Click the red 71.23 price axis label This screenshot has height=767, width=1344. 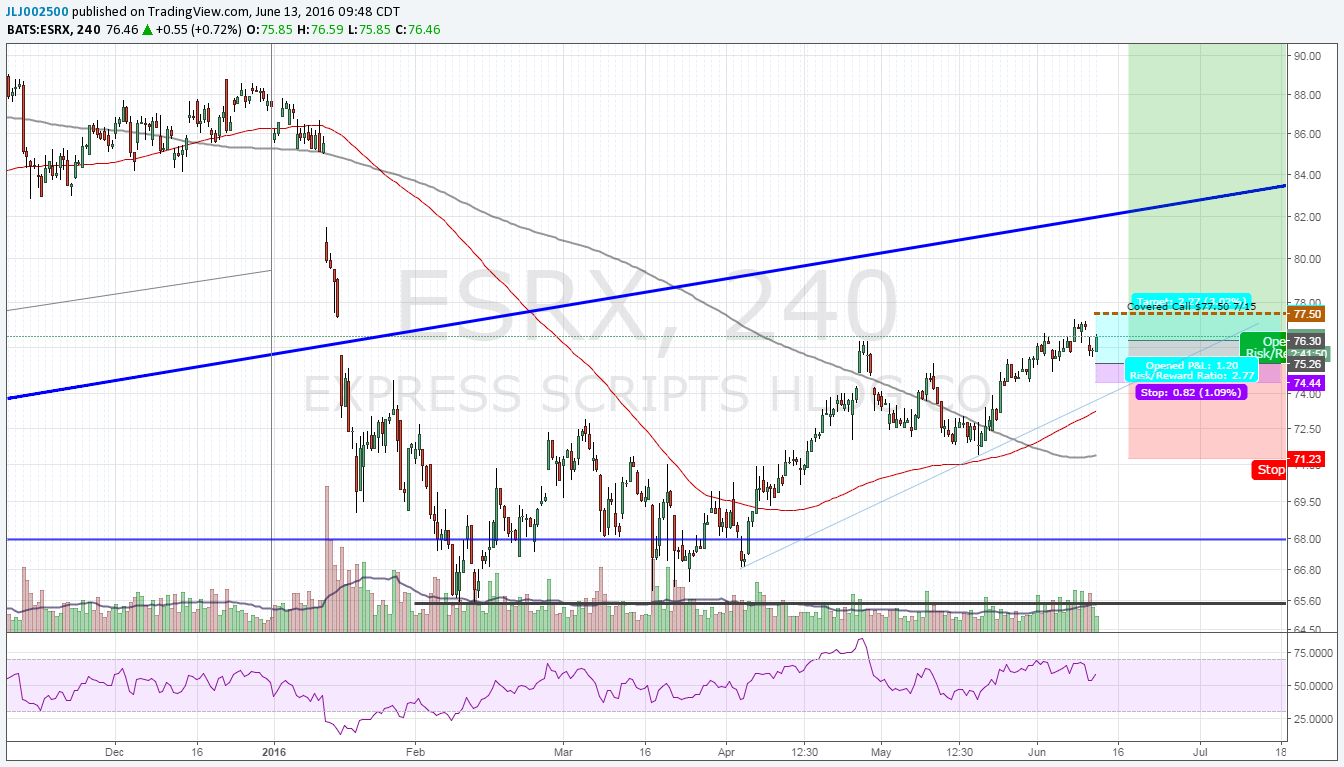[x=1307, y=460]
